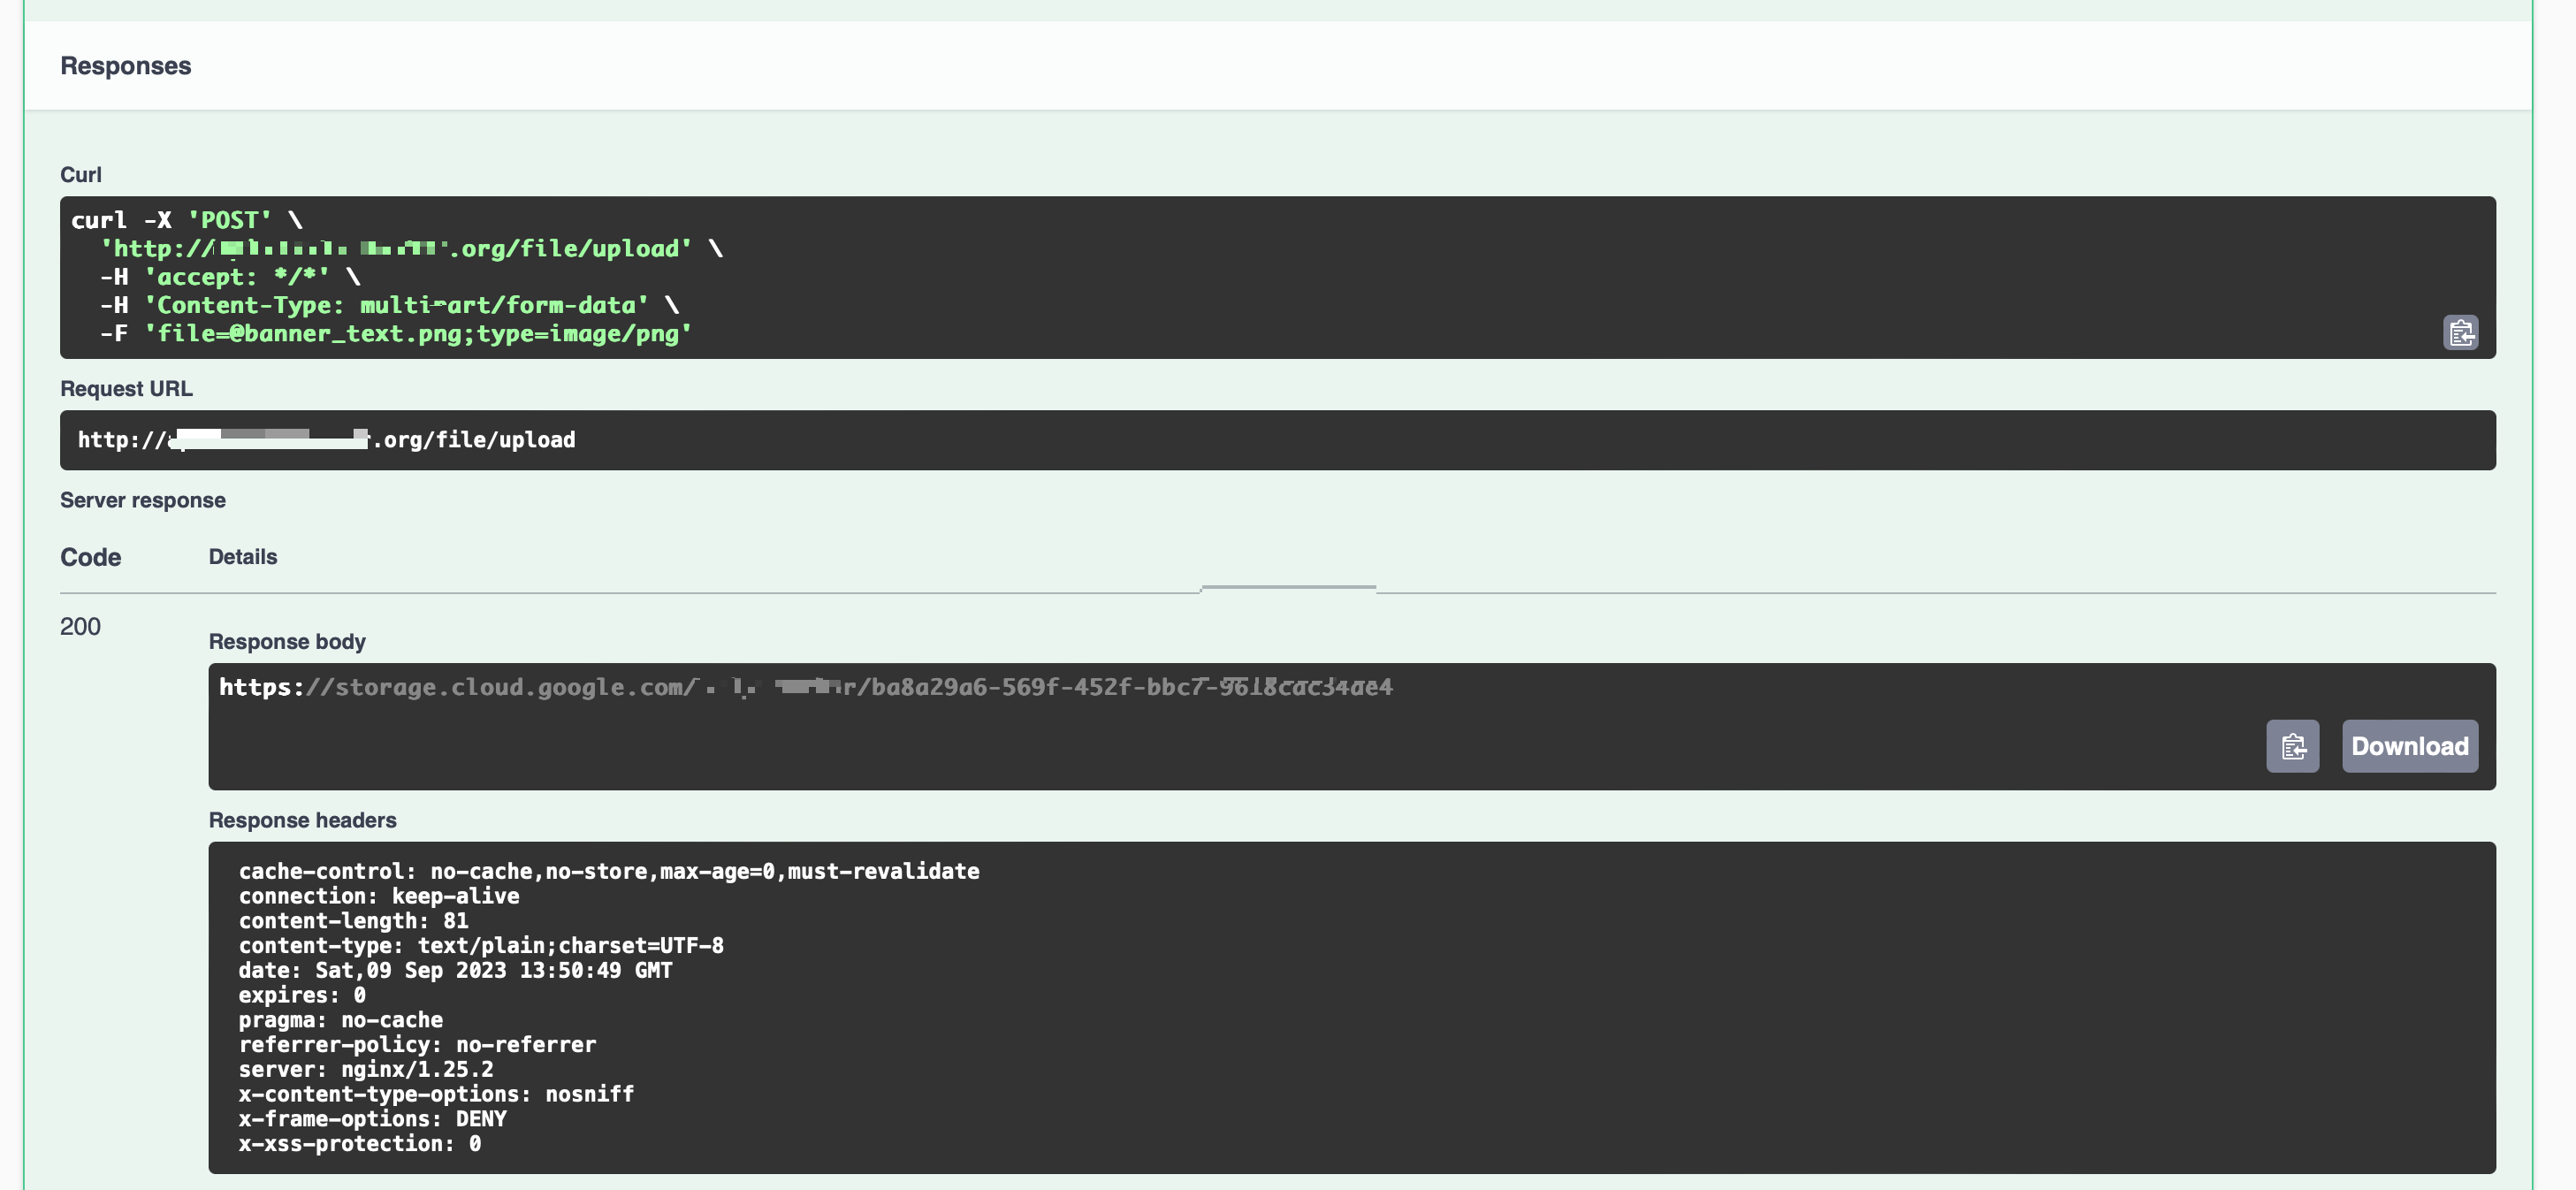Image resolution: width=2576 pixels, height=1190 pixels.
Task: Copy the response body to clipboard
Action: [2292, 746]
